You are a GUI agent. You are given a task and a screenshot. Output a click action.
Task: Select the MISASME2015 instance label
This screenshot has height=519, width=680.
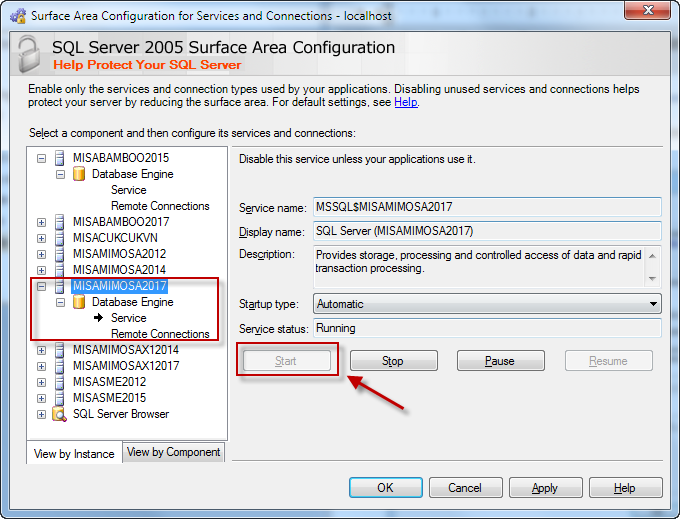click(109, 398)
